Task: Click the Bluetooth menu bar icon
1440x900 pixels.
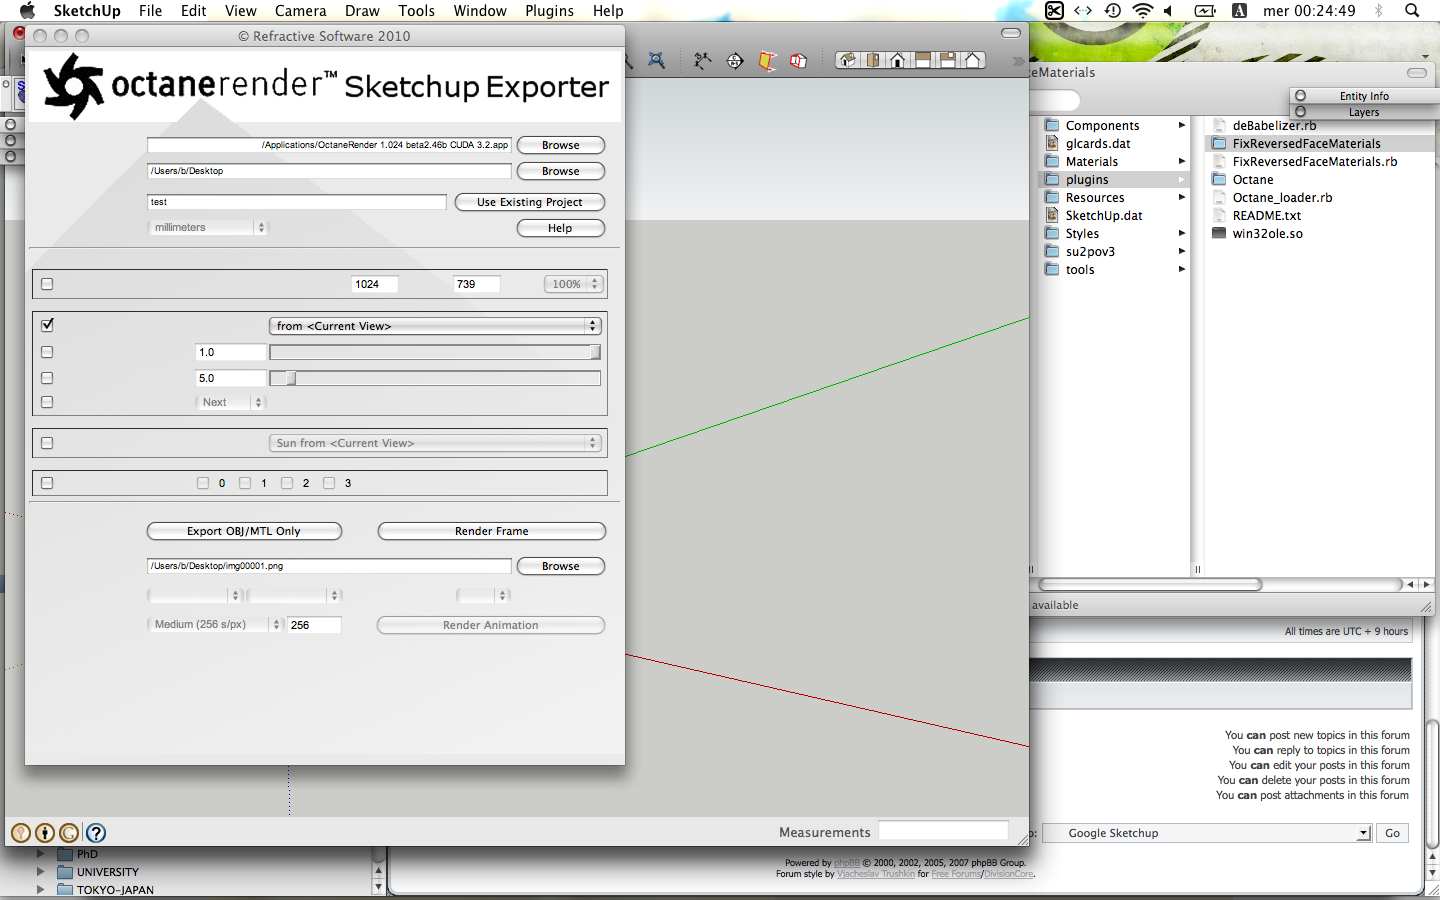Action: (x=1379, y=11)
